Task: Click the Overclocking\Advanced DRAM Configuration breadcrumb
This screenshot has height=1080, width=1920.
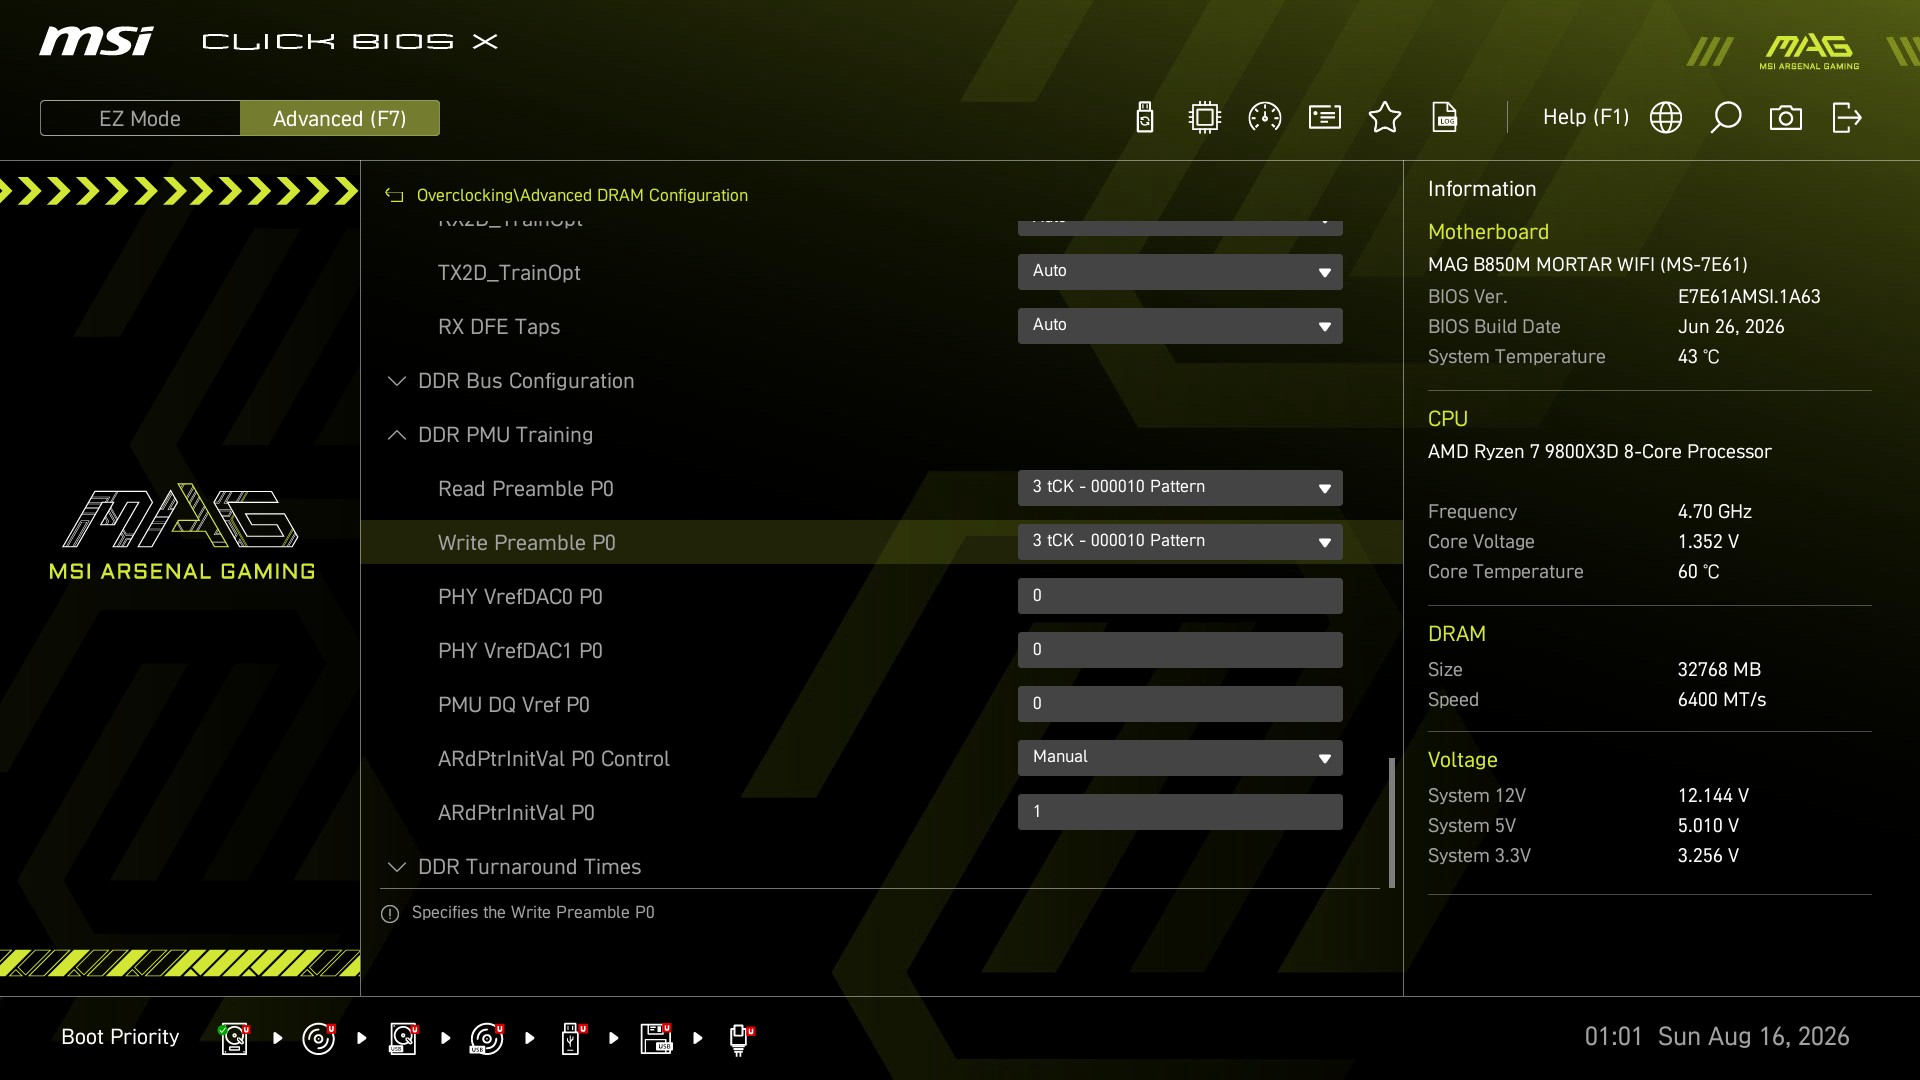Action: point(582,196)
